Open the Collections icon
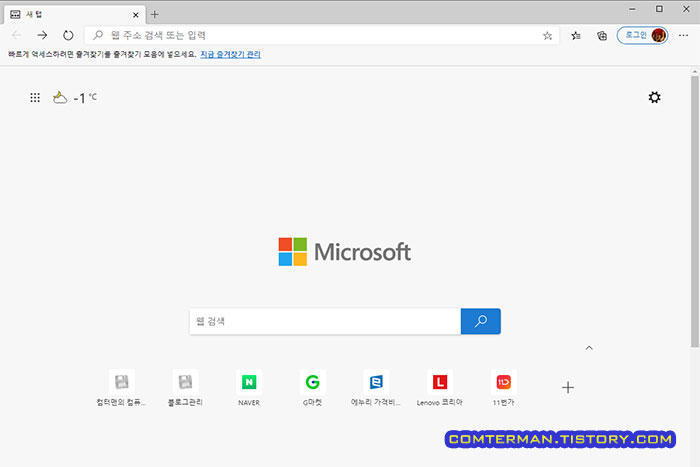The height and width of the screenshot is (467, 700). [602, 35]
